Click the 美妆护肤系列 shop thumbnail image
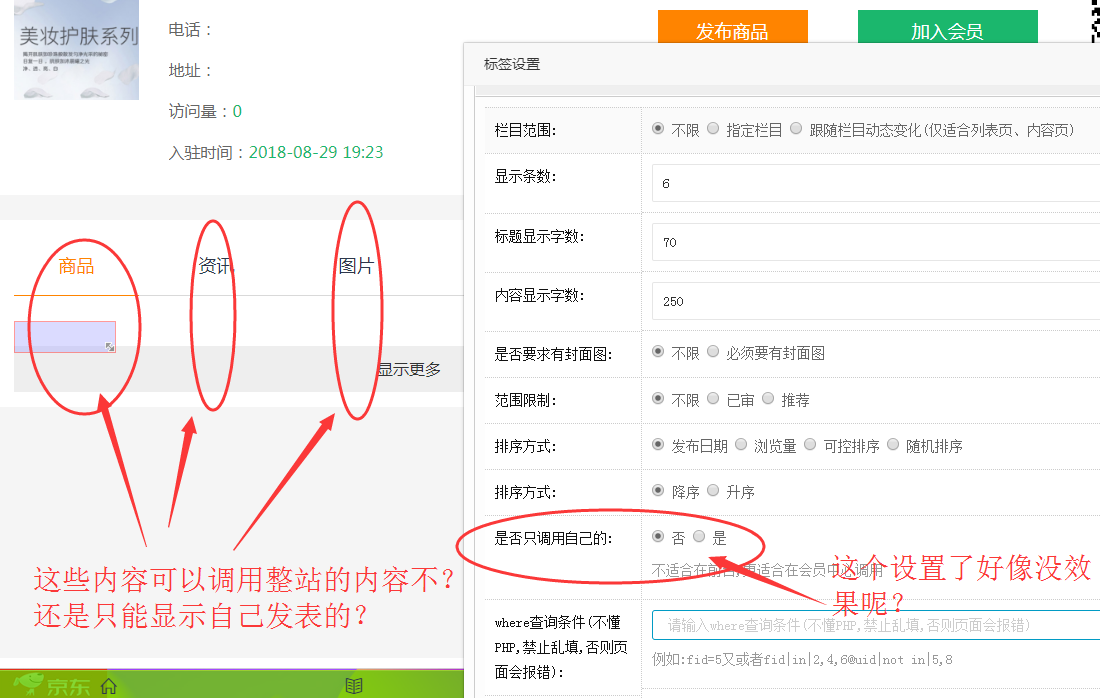 click(x=76, y=48)
